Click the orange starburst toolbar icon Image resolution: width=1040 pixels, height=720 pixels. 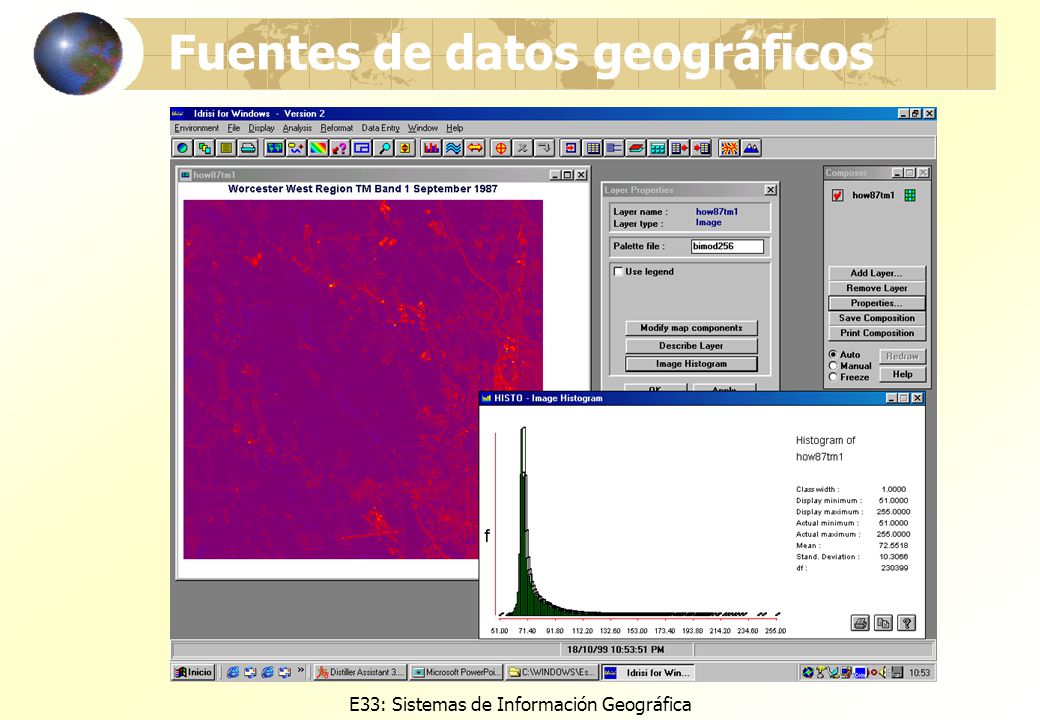729,148
